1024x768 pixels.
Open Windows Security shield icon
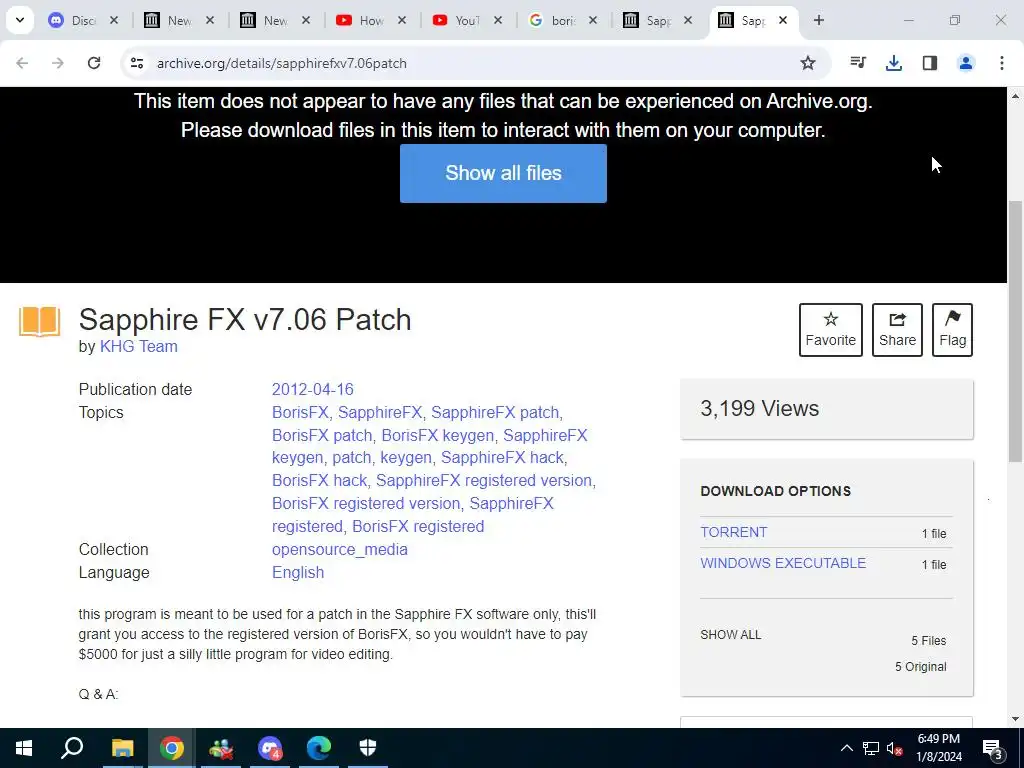368,748
